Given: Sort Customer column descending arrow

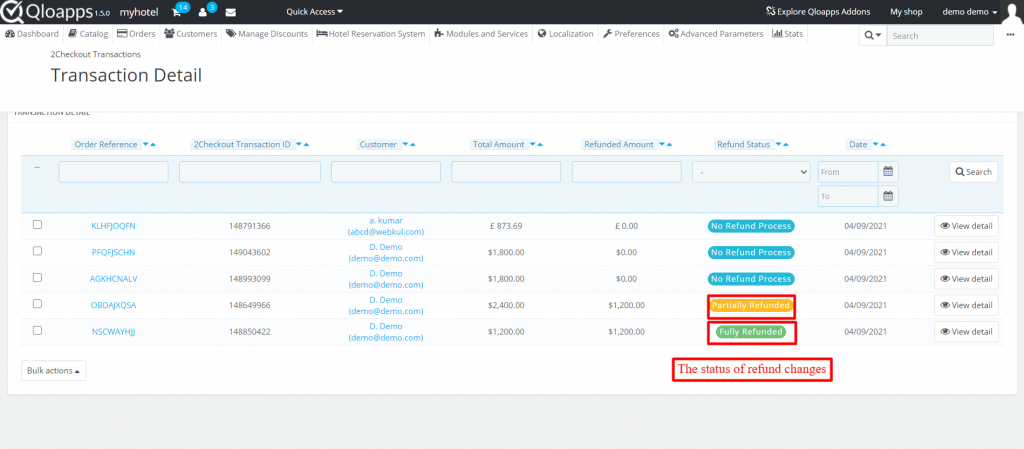Looking at the screenshot, I should [406, 144].
